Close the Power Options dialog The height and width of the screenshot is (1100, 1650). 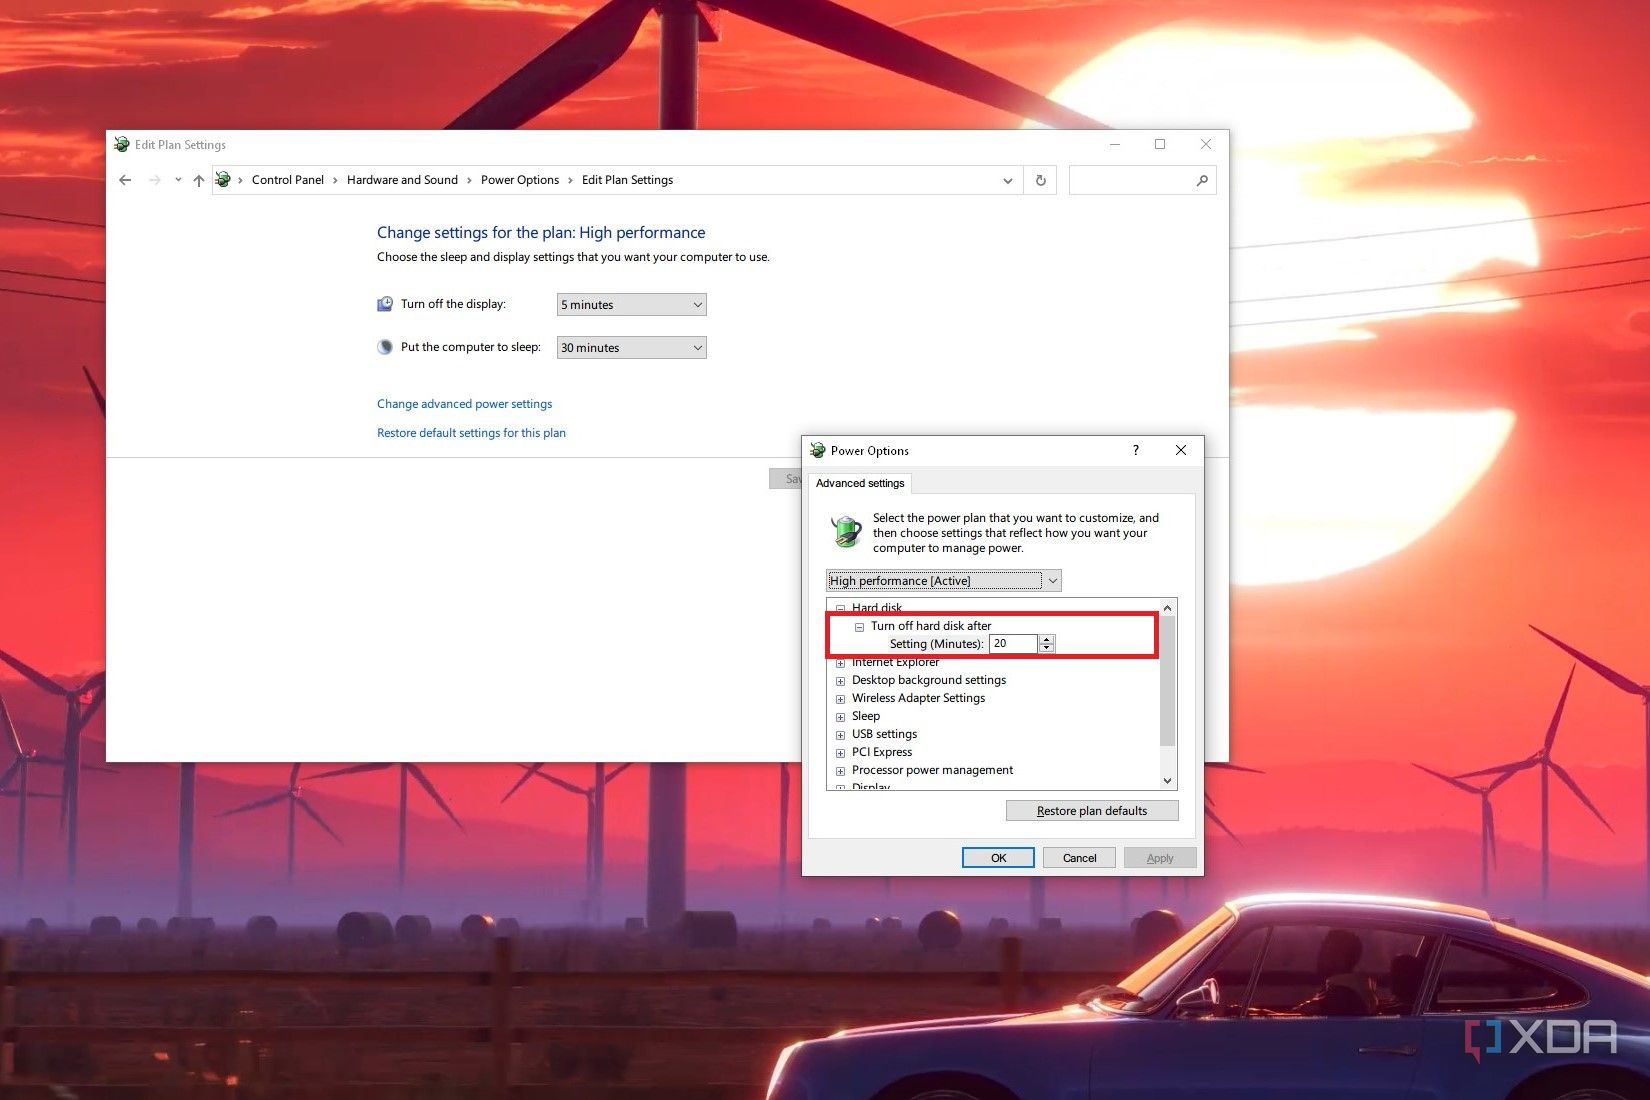click(1181, 450)
